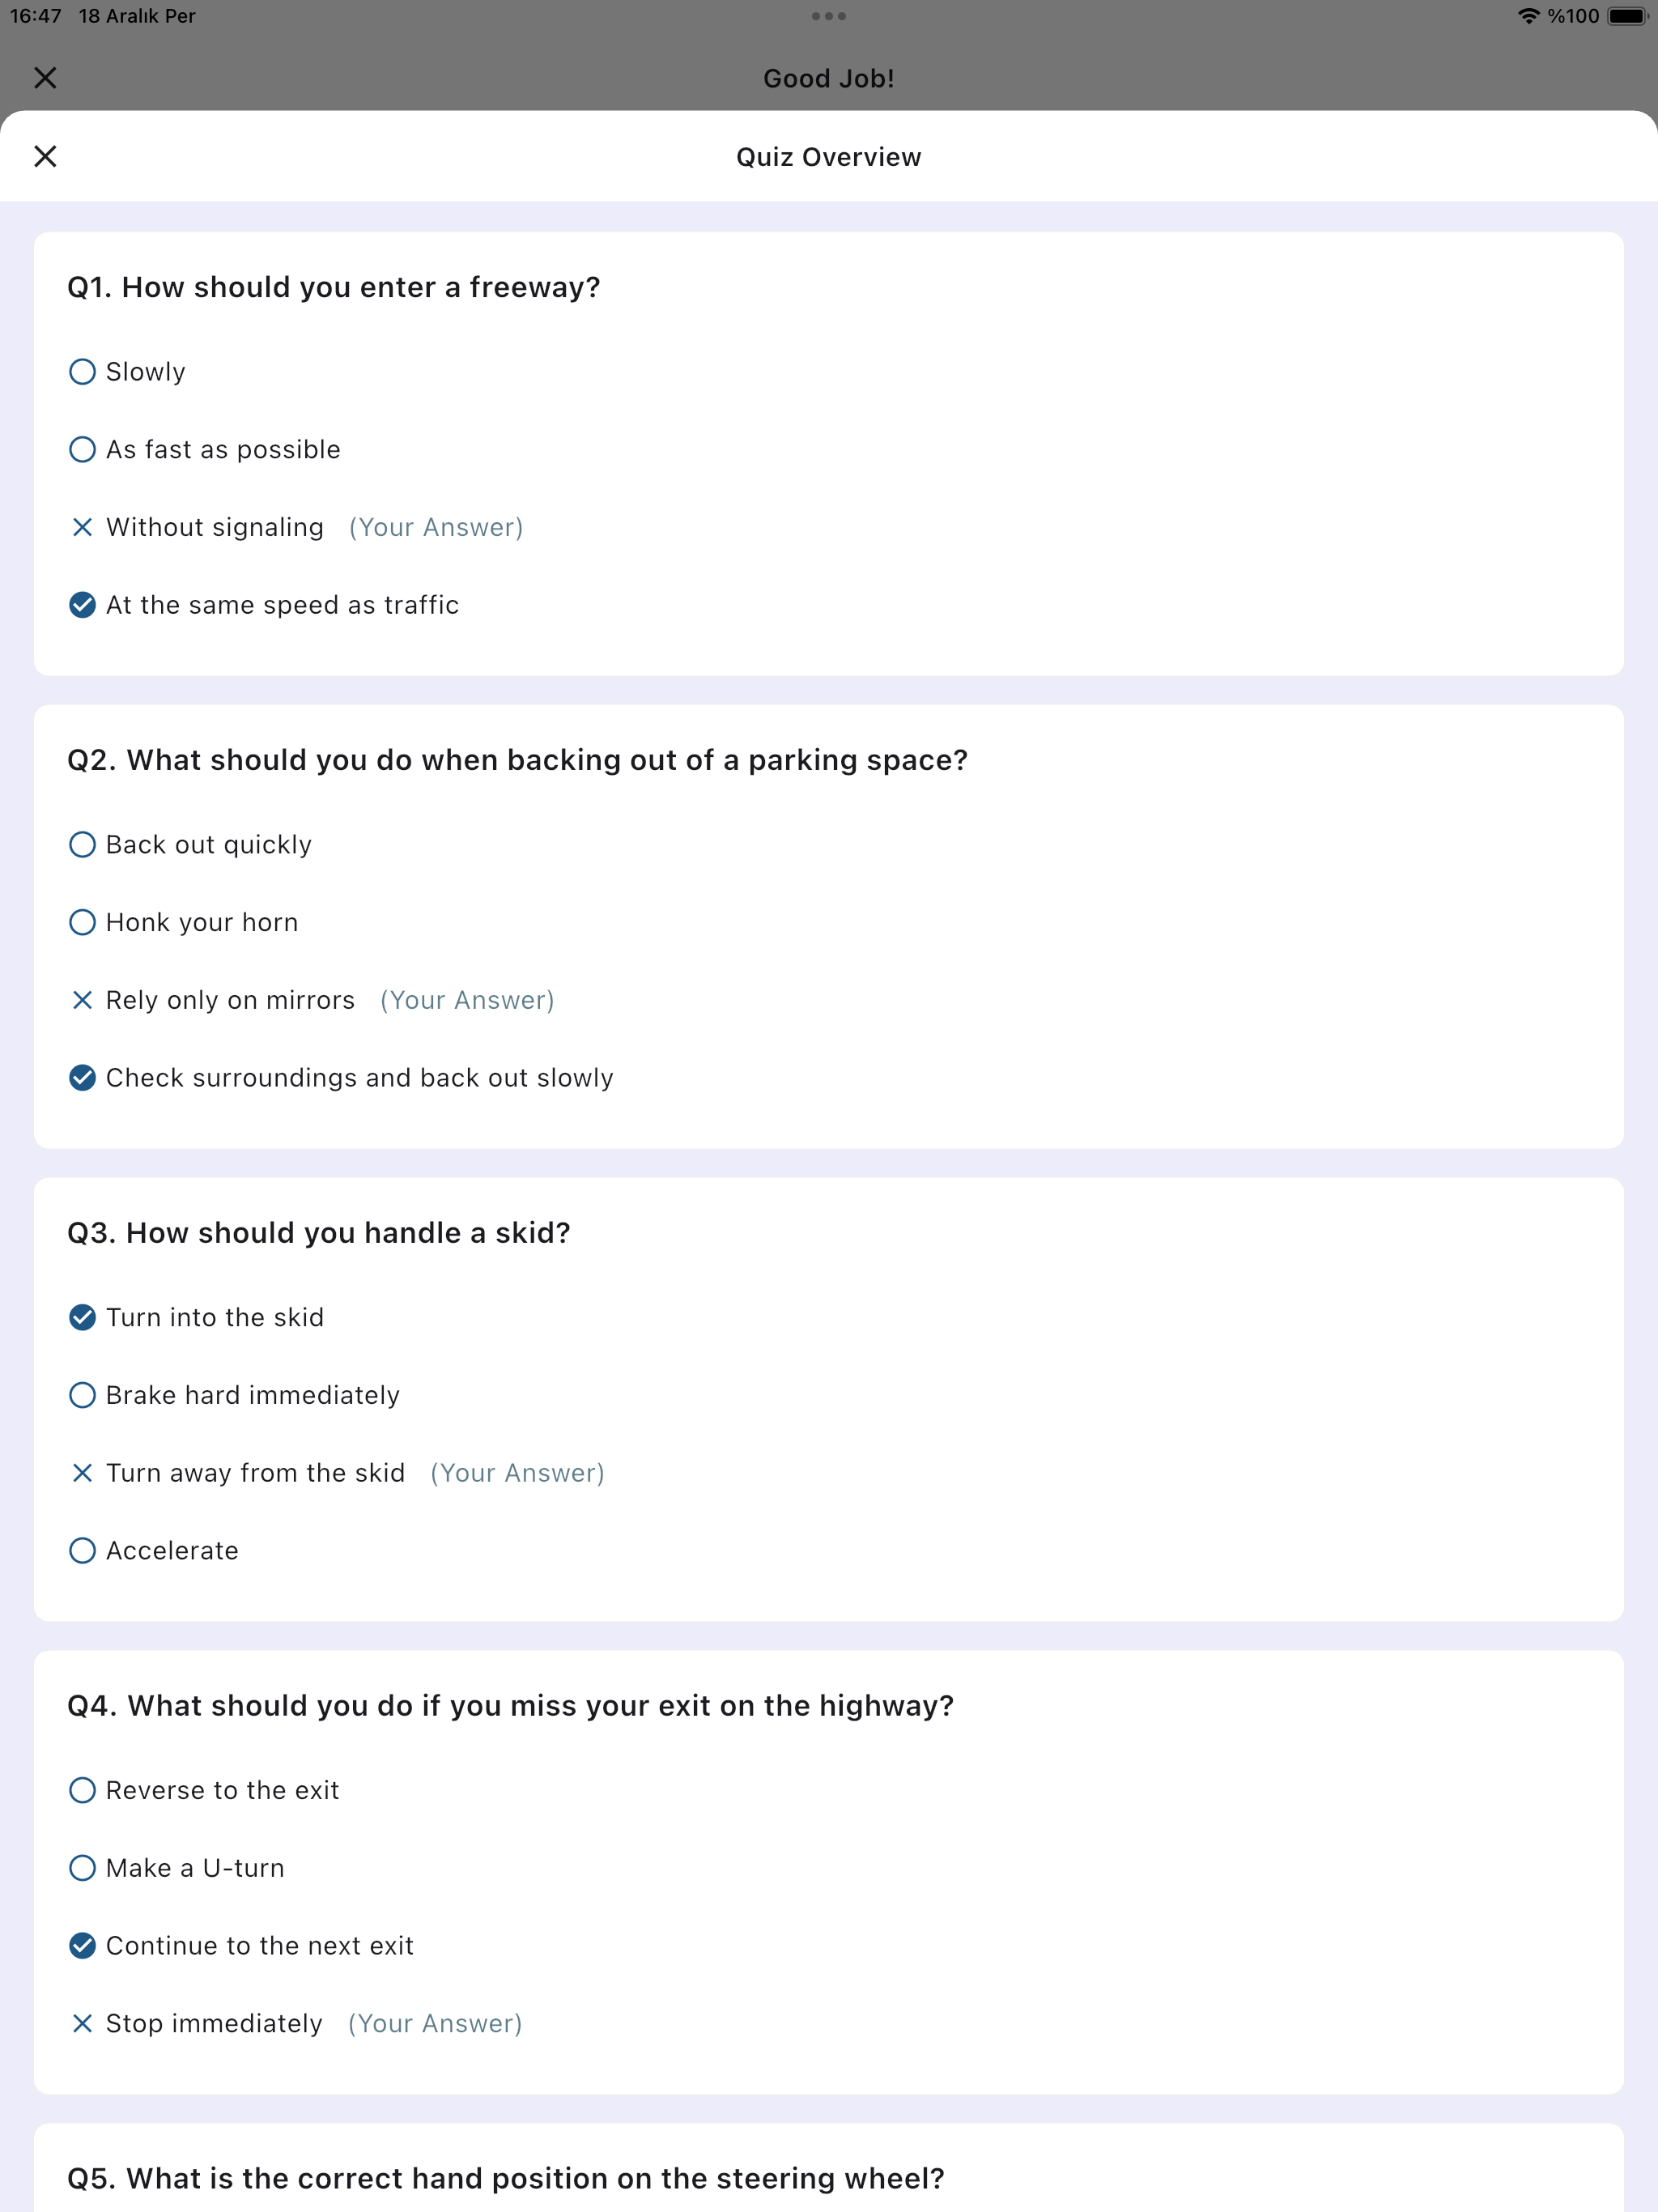The image size is (1658, 2212).
Task: Select the Accelerate radio option
Action: [x=82, y=1550]
